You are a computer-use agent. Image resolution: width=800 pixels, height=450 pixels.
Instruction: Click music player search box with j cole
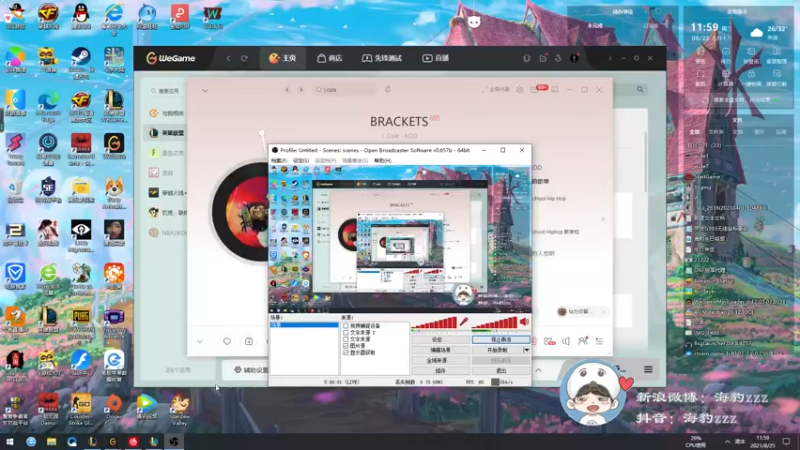(344, 90)
